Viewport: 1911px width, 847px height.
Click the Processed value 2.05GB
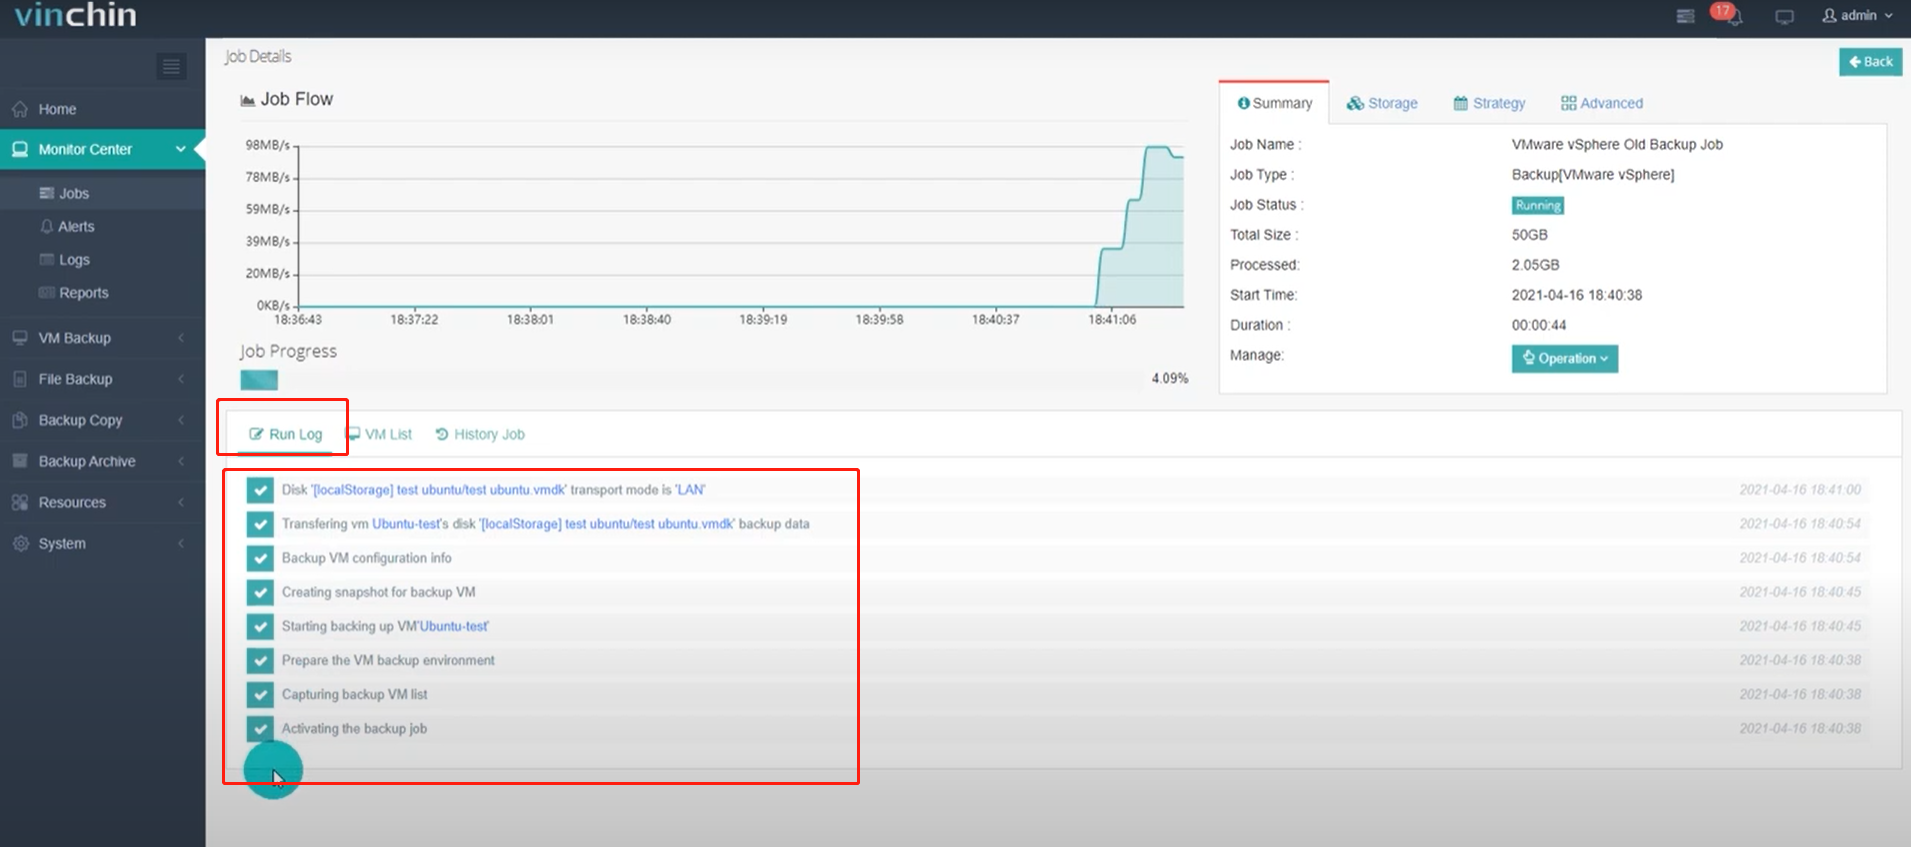pyautogui.click(x=1535, y=265)
